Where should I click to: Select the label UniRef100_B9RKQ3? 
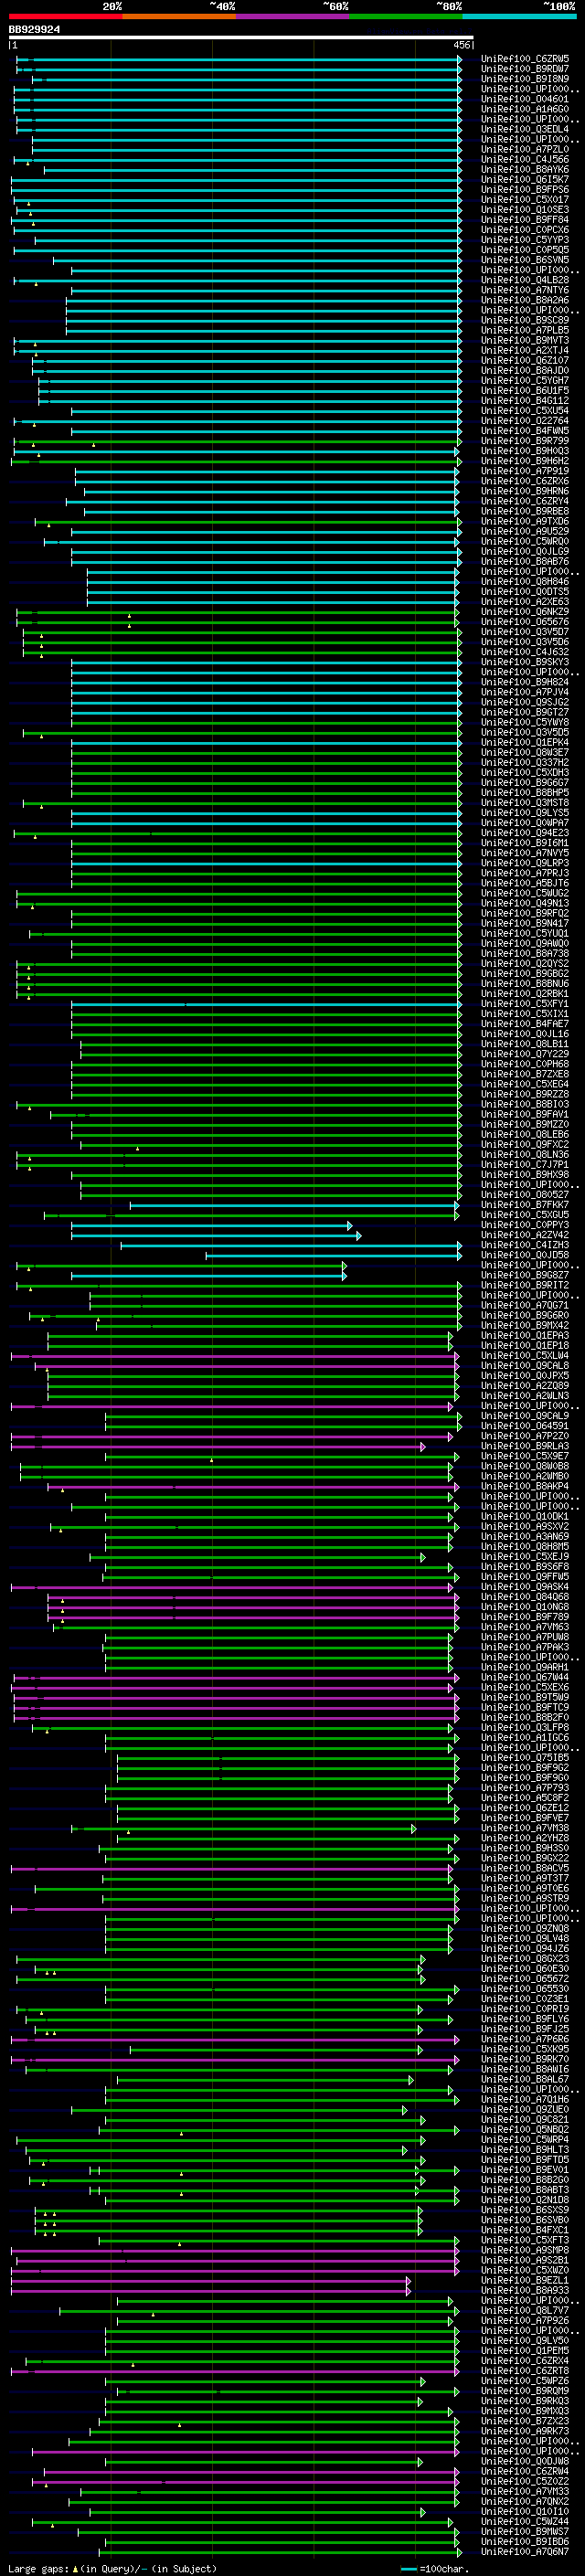(525, 2400)
